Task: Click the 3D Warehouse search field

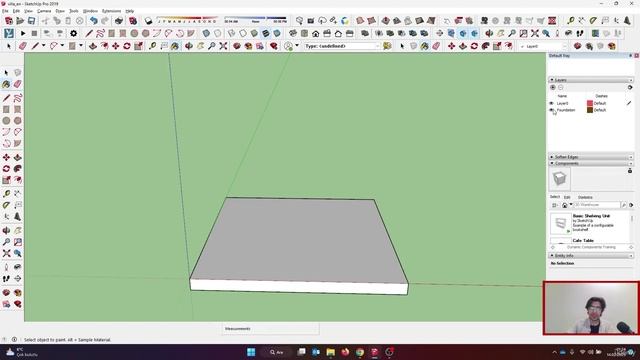Action: point(597,204)
